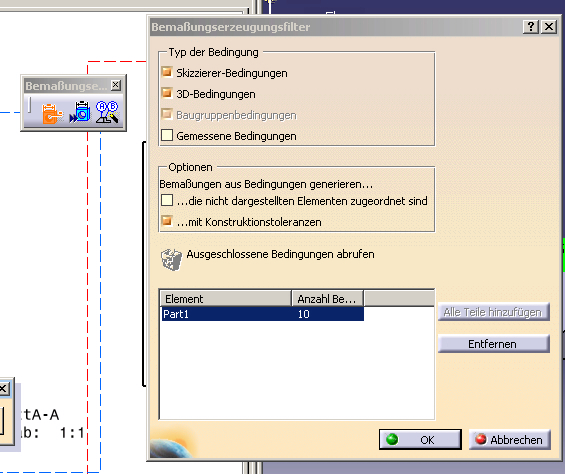Click the balloon generation icon
565x474 pixels.
107,112
